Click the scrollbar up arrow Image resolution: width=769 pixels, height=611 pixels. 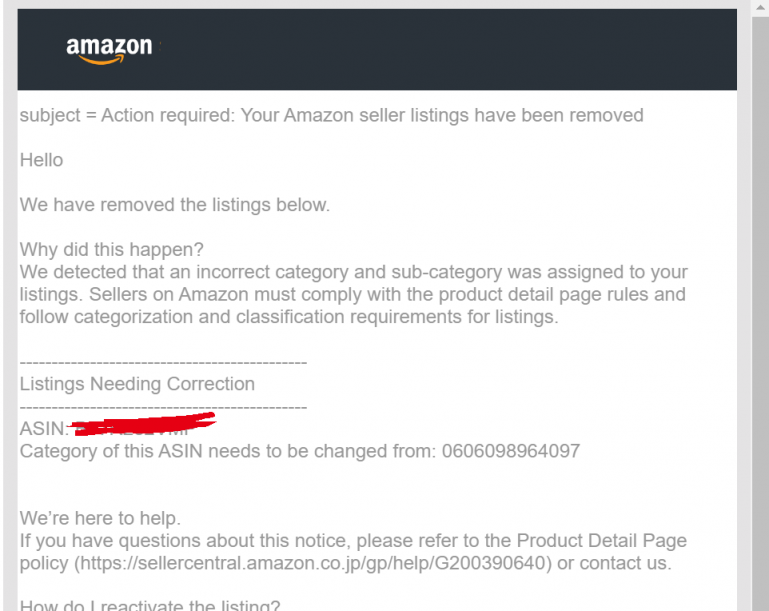[x=760, y=7]
